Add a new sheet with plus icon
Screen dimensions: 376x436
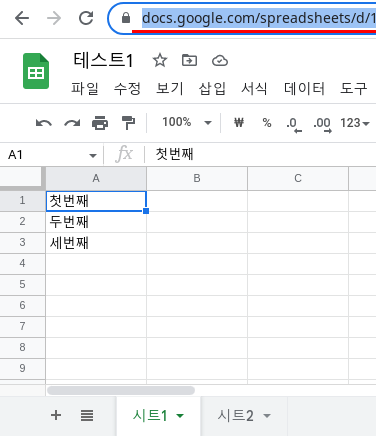[56, 415]
